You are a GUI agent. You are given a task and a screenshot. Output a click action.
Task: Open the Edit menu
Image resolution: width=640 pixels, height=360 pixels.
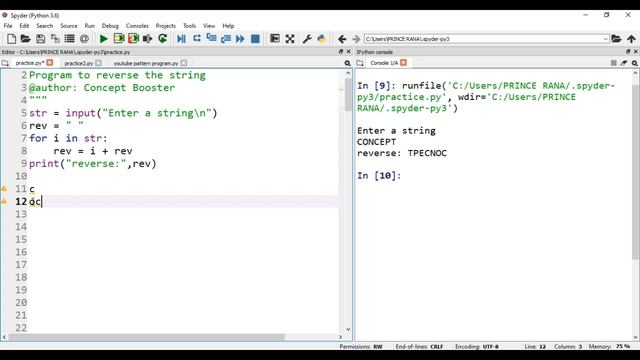pos(24,26)
